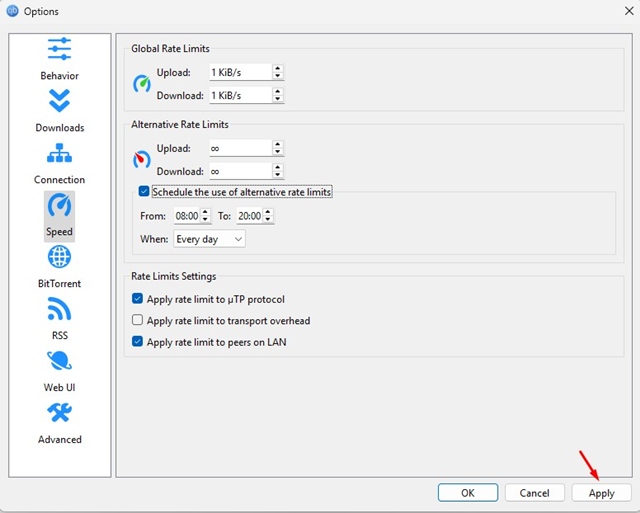Click the Alternative Upload rate input field
640x513 pixels.
pyautogui.click(x=238, y=148)
